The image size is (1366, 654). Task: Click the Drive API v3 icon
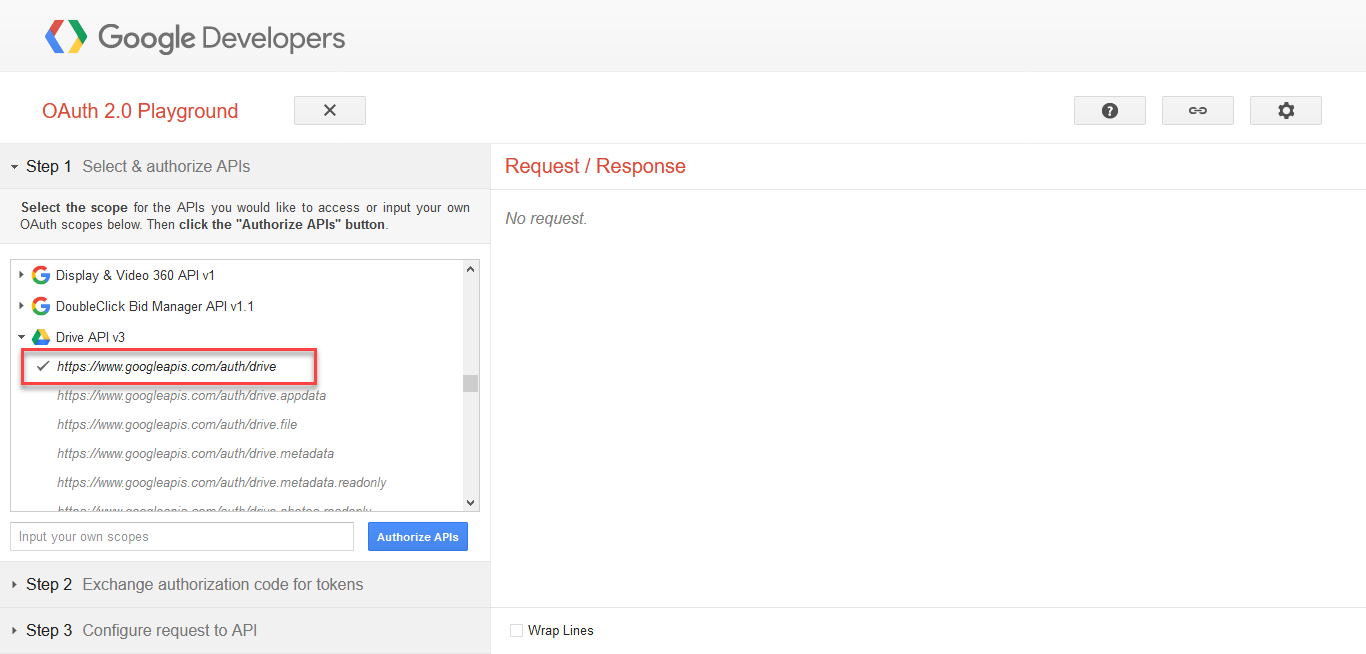click(41, 337)
